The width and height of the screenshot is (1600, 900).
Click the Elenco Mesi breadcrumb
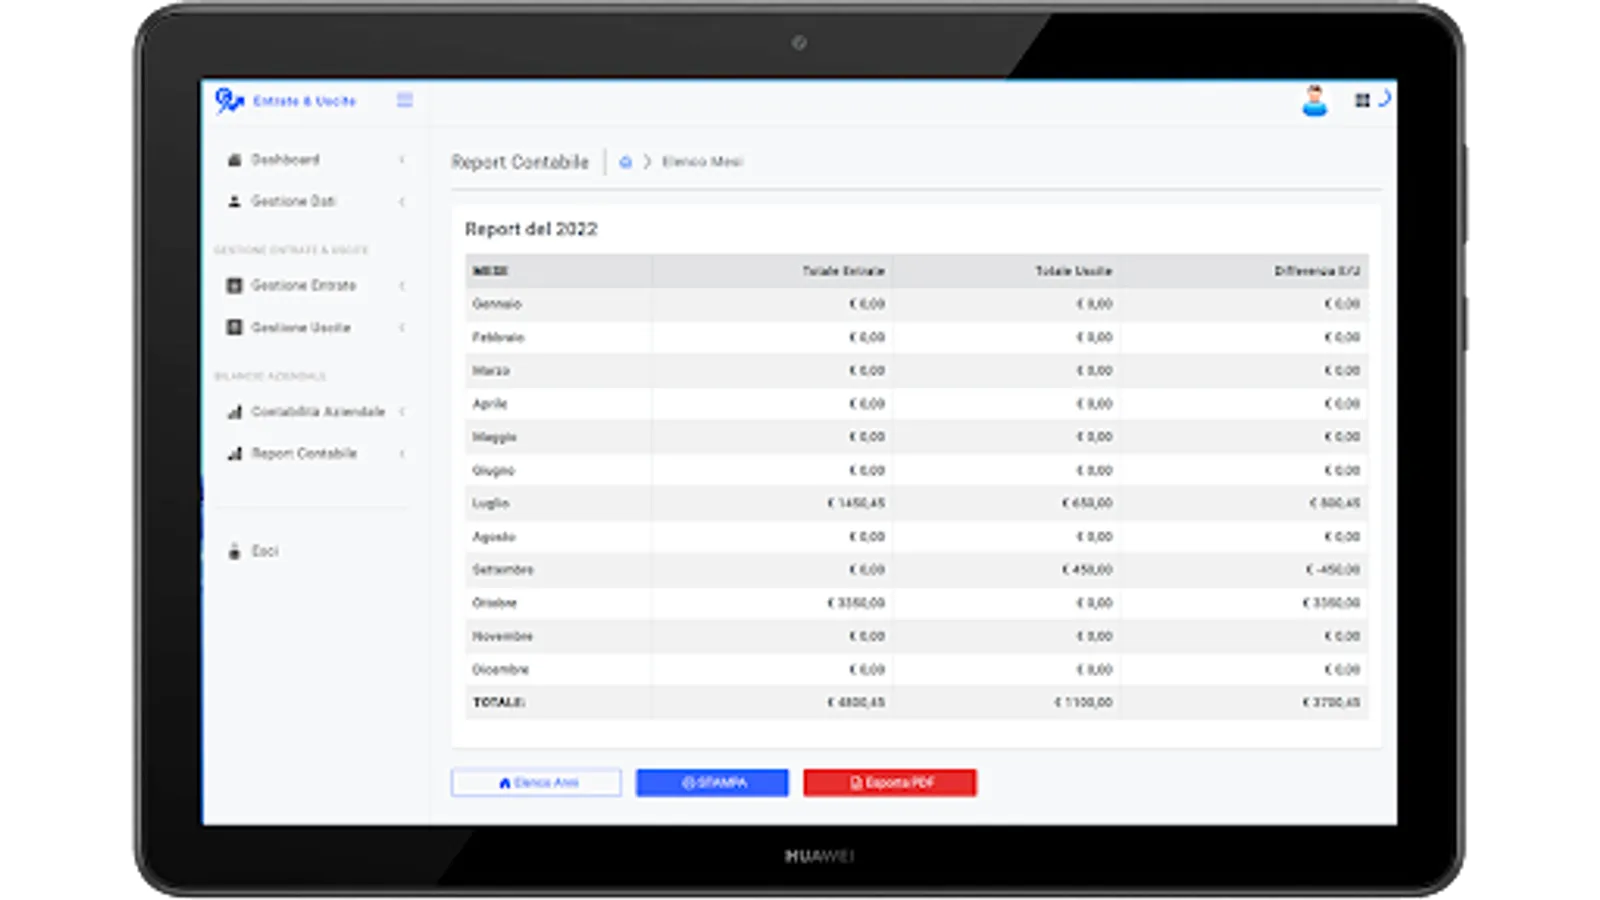[702, 162]
